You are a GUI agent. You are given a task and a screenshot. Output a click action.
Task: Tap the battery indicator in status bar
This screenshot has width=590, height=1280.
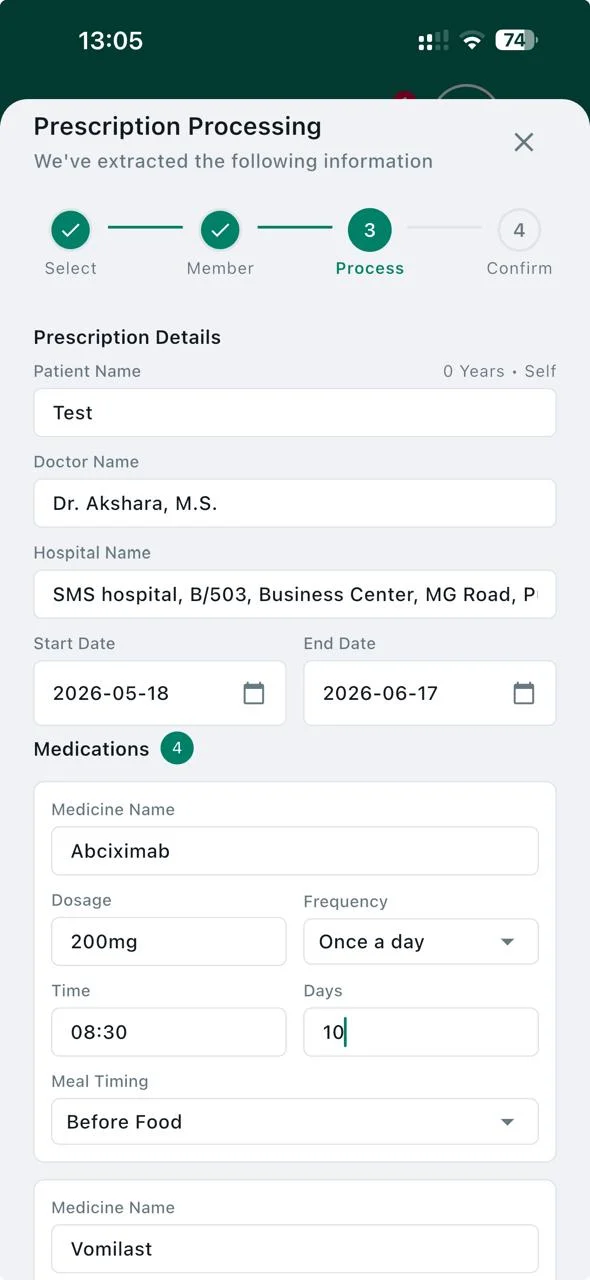pos(517,41)
